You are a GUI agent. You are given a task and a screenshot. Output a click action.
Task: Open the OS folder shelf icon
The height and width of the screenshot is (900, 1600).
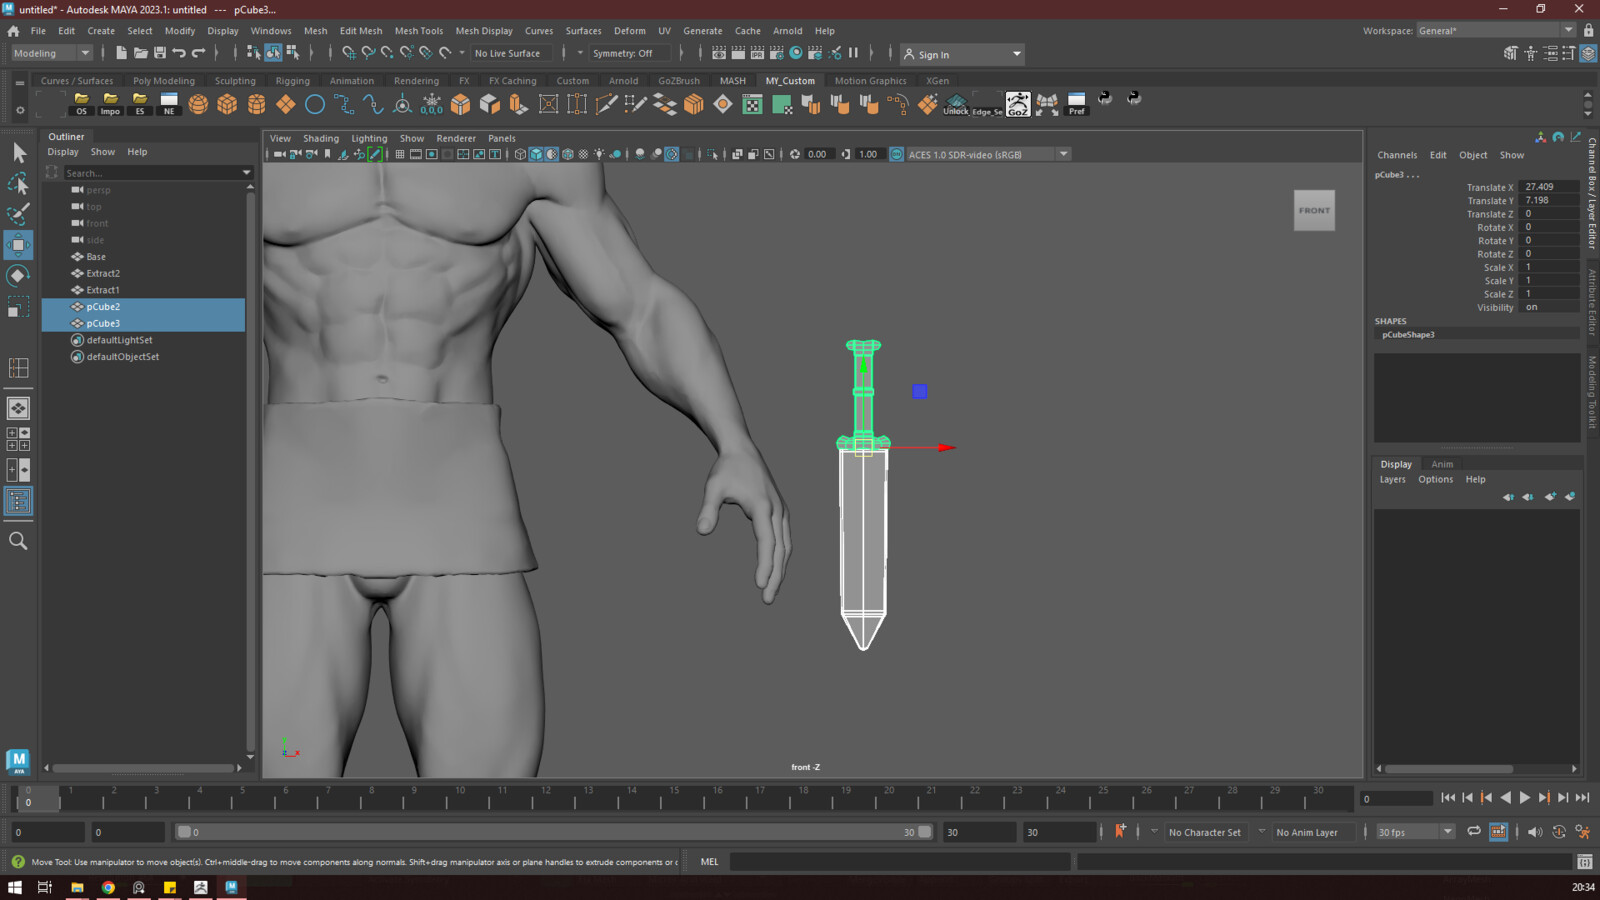coord(81,104)
